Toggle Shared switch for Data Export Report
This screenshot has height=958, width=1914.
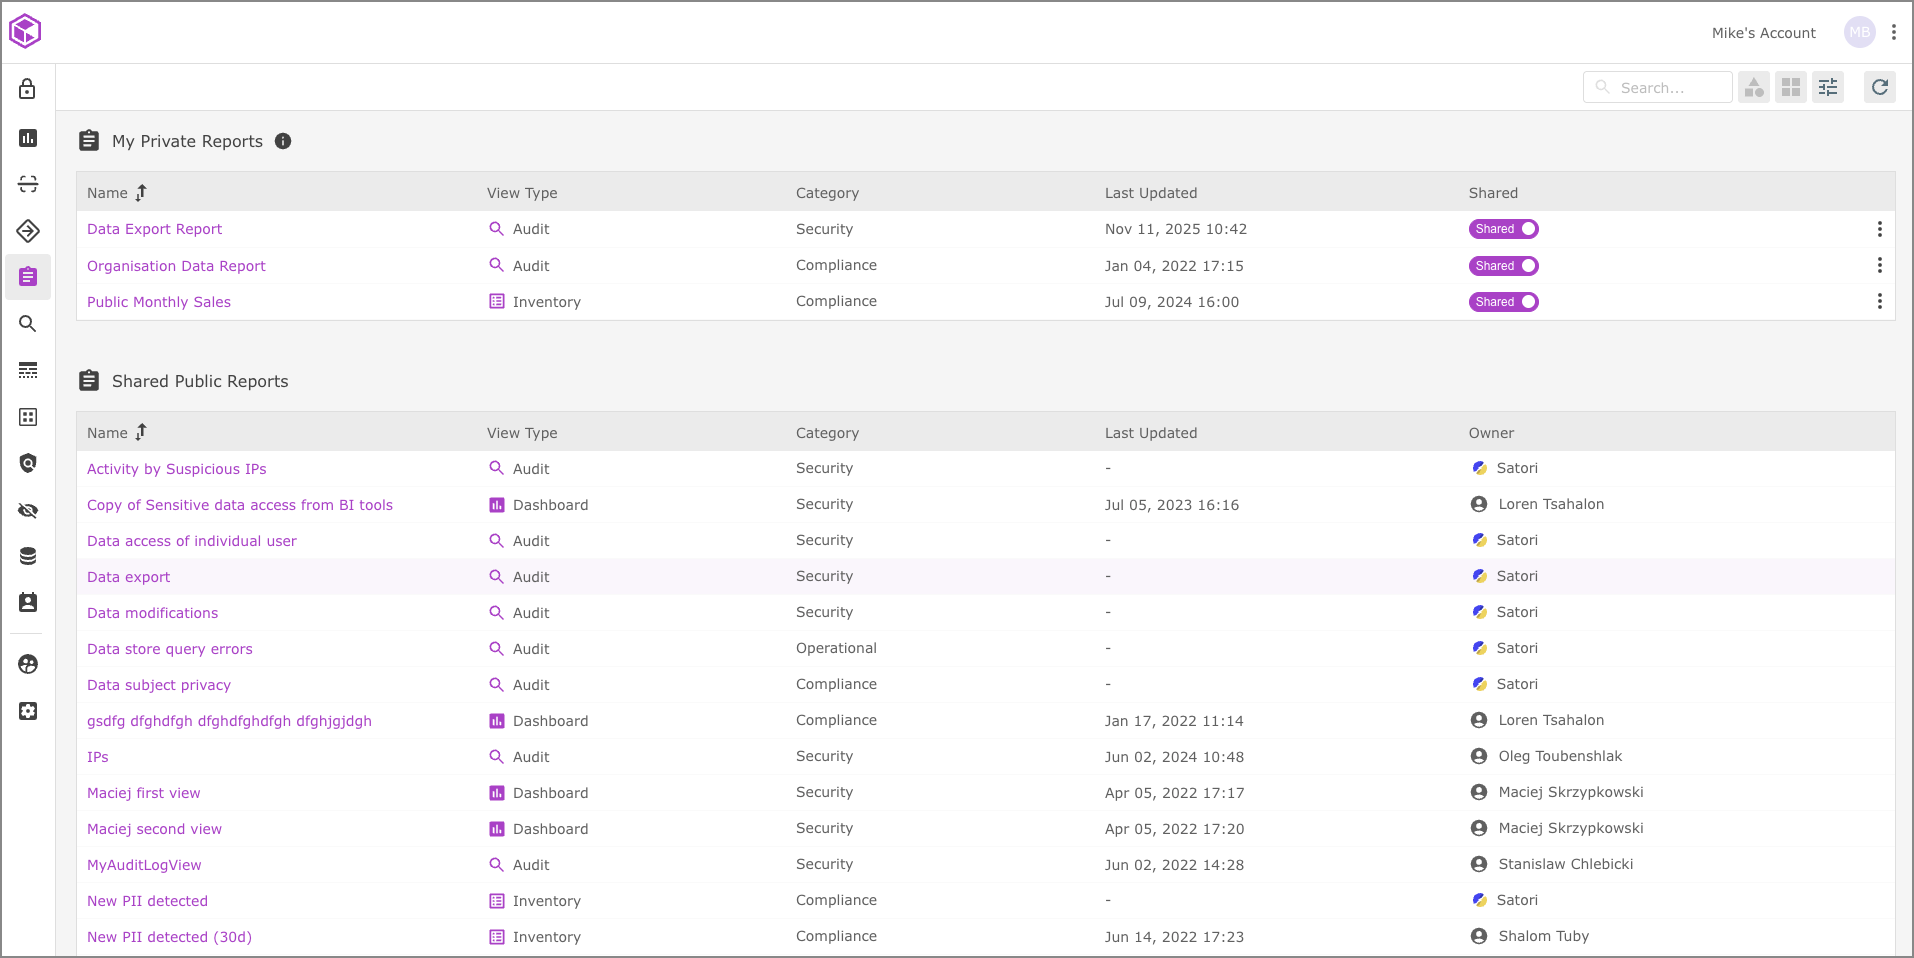pyautogui.click(x=1503, y=229)
